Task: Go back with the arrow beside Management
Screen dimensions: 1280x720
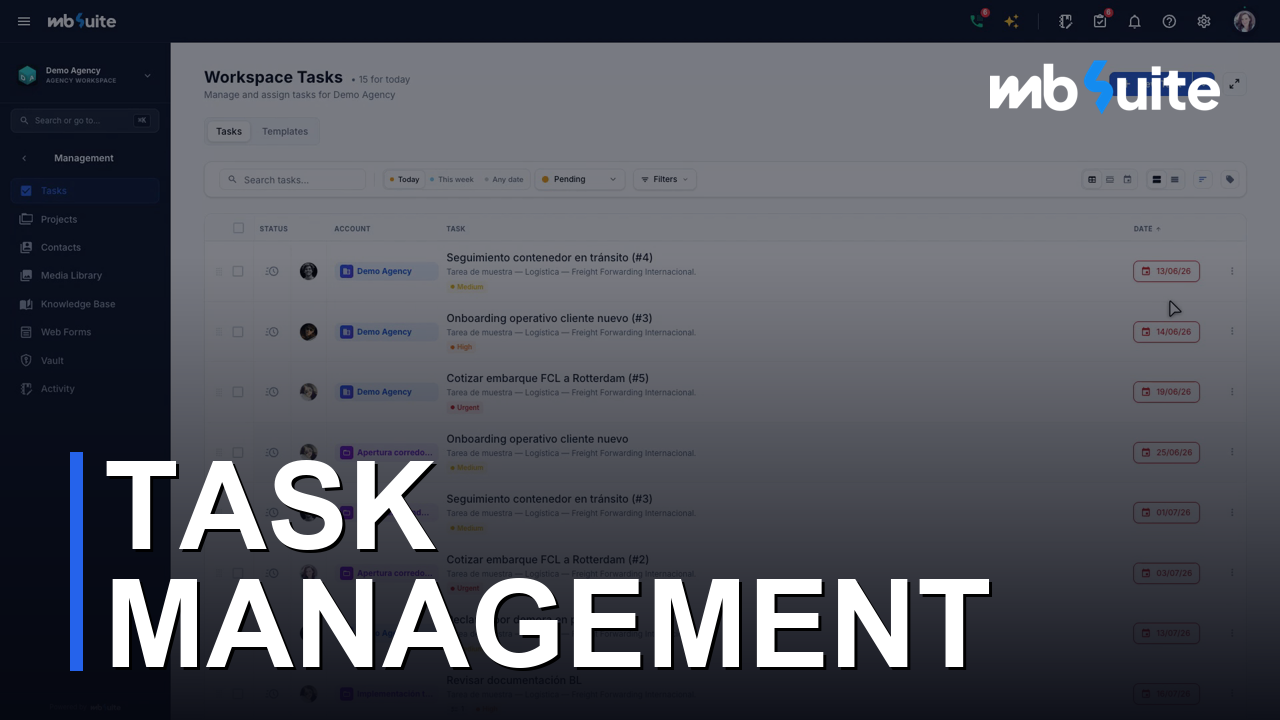Action: pyautogui.click(x=24, y=158)
